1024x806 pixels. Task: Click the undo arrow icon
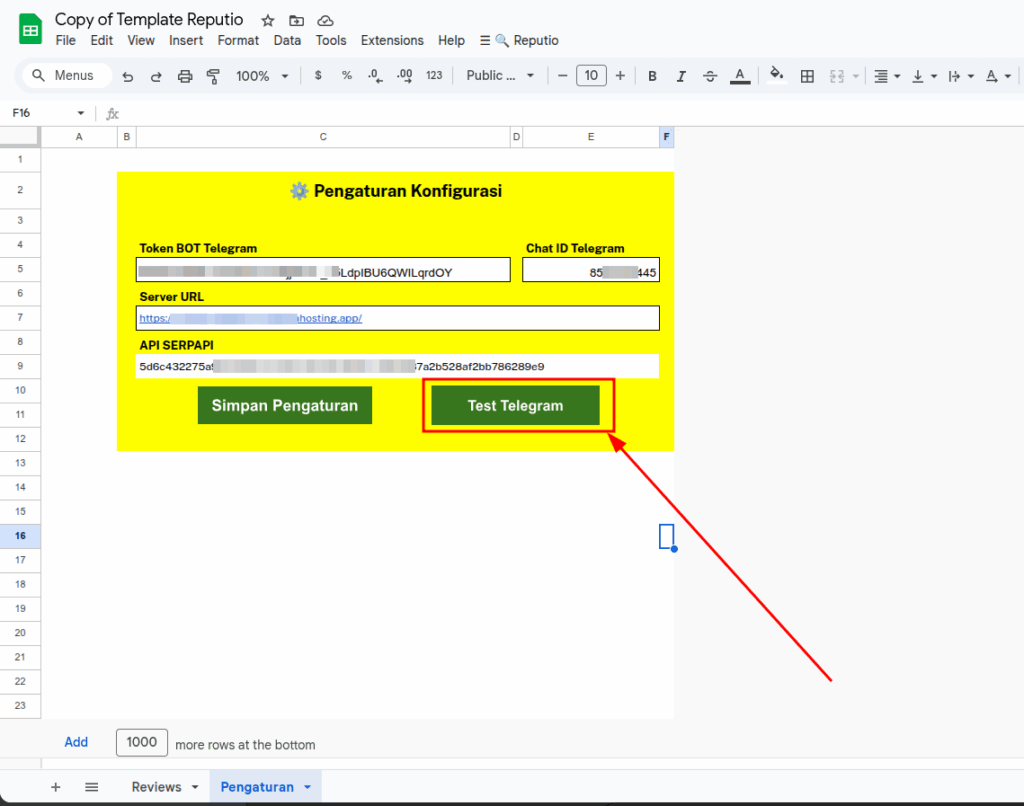tap(127, 76)
